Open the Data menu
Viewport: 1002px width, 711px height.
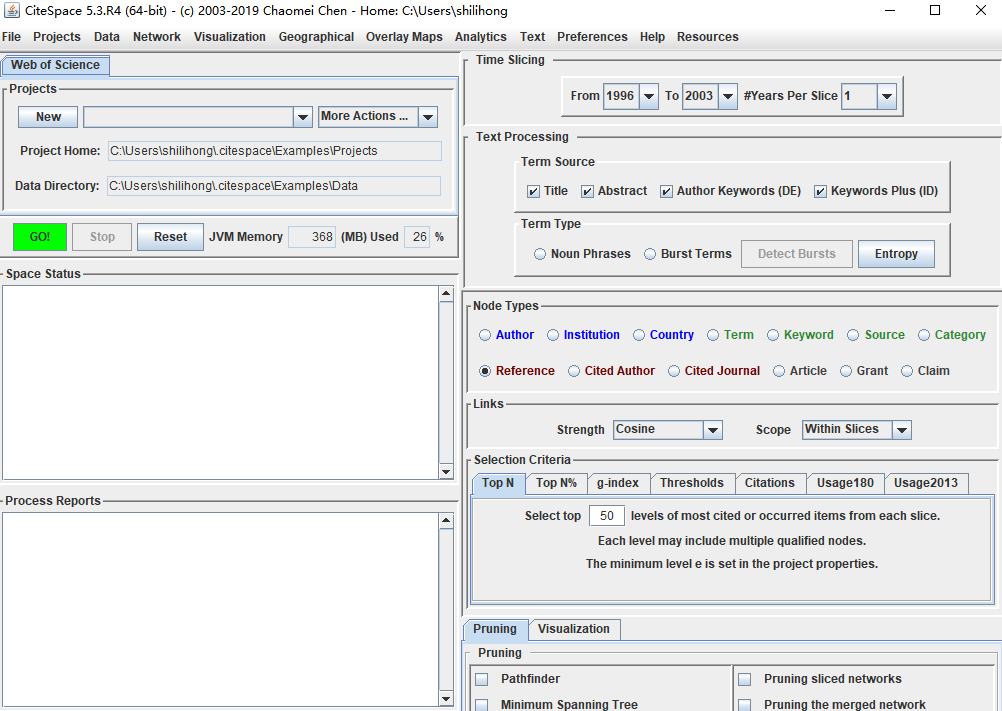[107, 37]
